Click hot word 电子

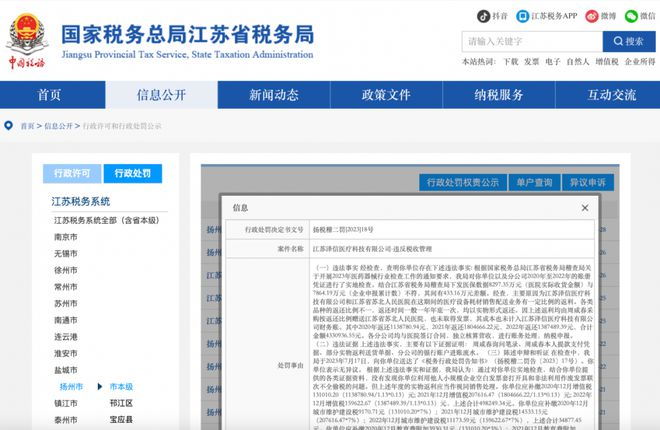(x=553, y=62)
